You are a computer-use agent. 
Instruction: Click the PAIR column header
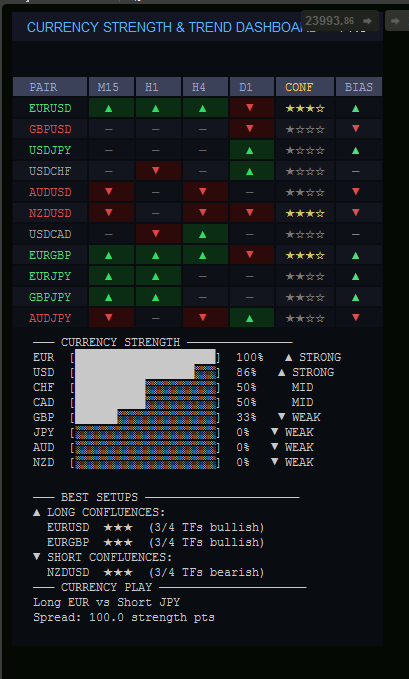coord(50,87)
